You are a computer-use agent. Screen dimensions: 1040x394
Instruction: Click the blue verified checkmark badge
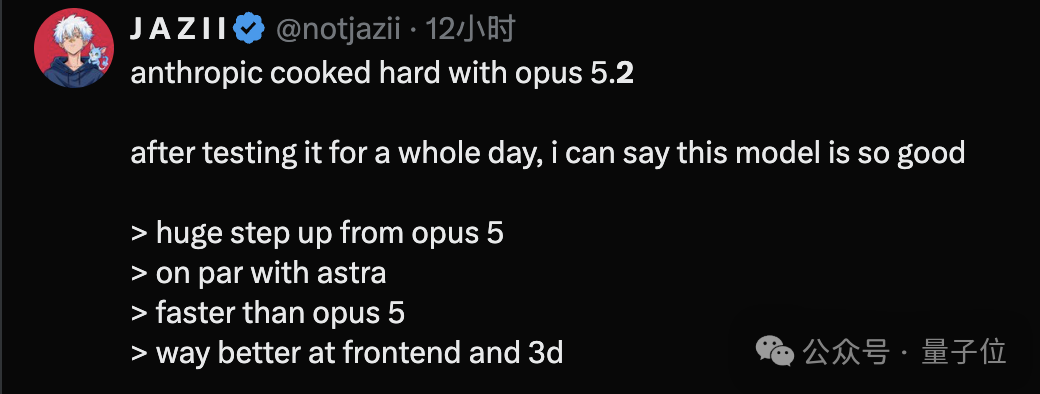click(x=250, y=29)
